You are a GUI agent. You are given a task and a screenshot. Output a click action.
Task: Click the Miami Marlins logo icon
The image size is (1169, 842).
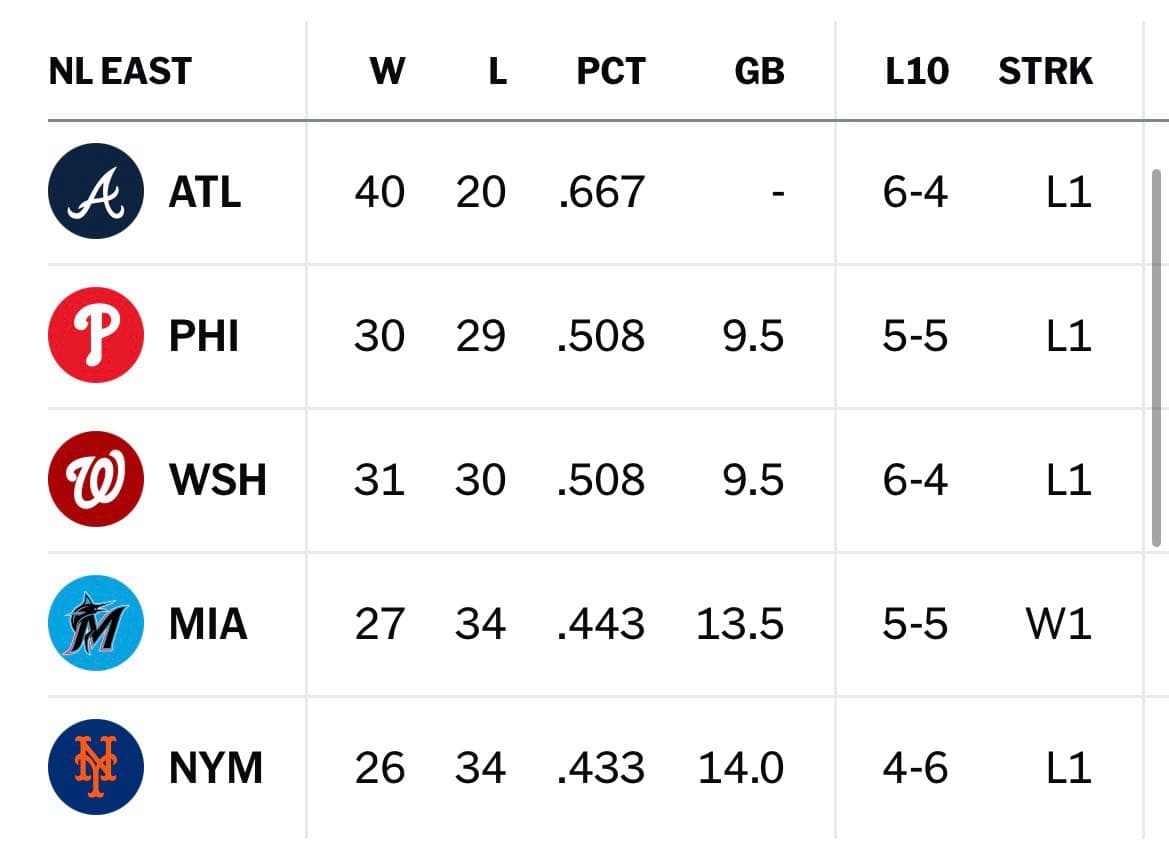coord(95,623)
